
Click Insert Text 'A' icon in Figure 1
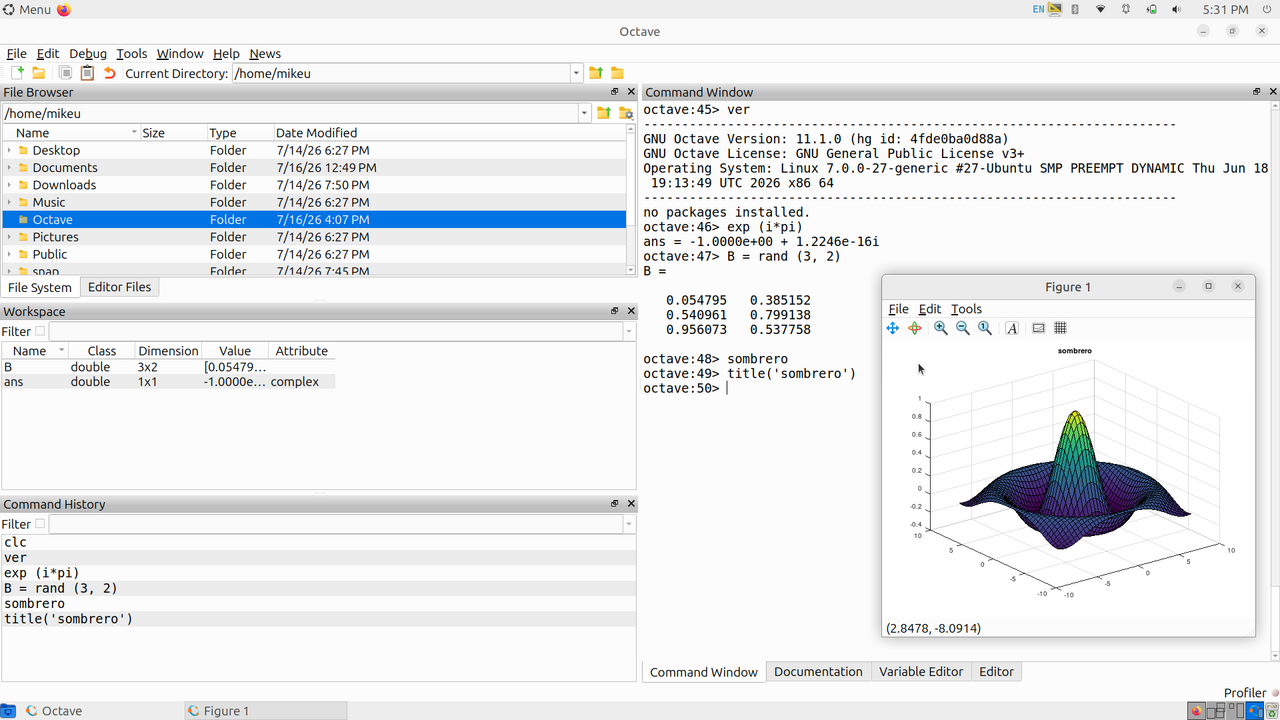point(1012,328)
